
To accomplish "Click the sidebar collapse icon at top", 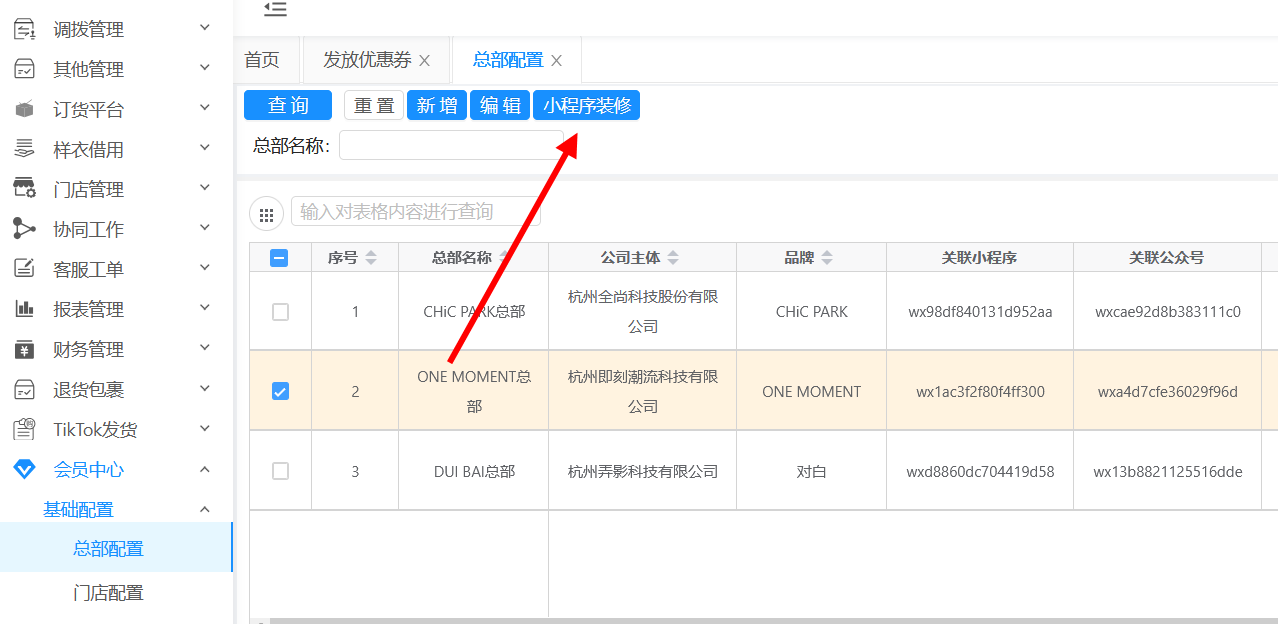I will click(275, 9).
